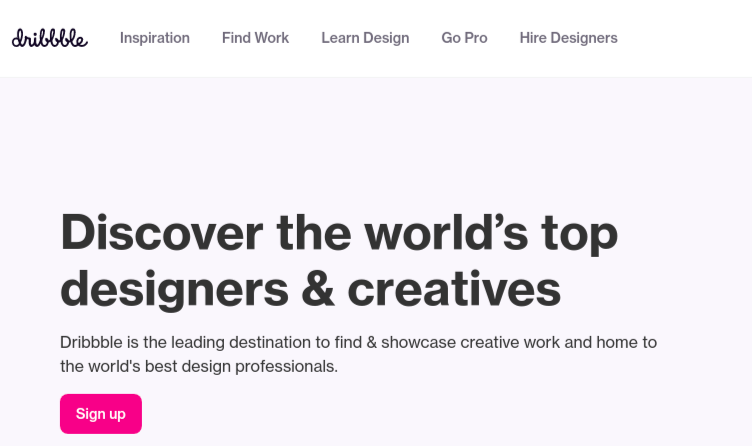Click the Dribbble logo
The height and width of the screenshot is (446, 752).
pos(49,38)
